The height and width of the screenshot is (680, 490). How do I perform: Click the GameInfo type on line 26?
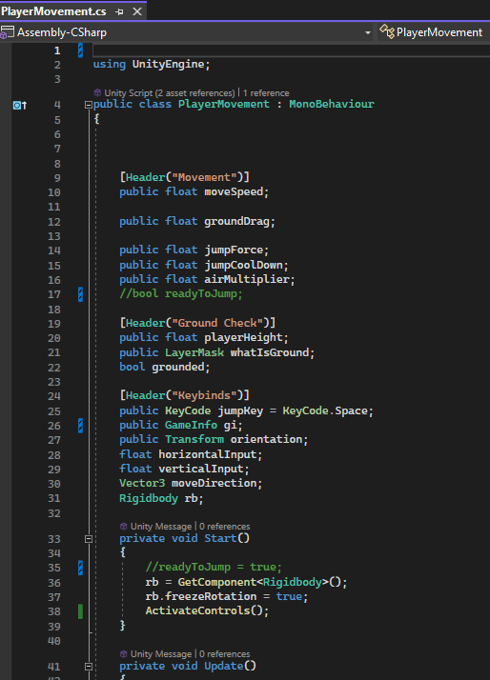(191, 425)
